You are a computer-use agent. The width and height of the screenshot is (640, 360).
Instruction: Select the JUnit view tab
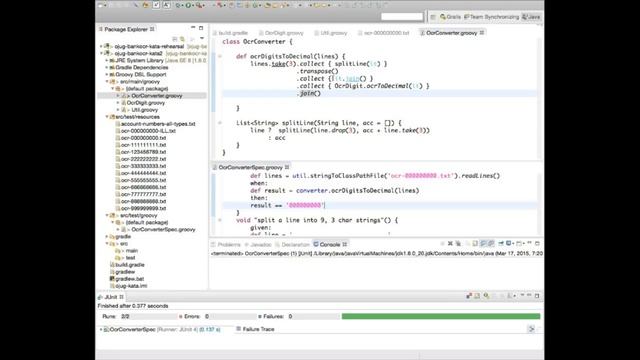111,297
